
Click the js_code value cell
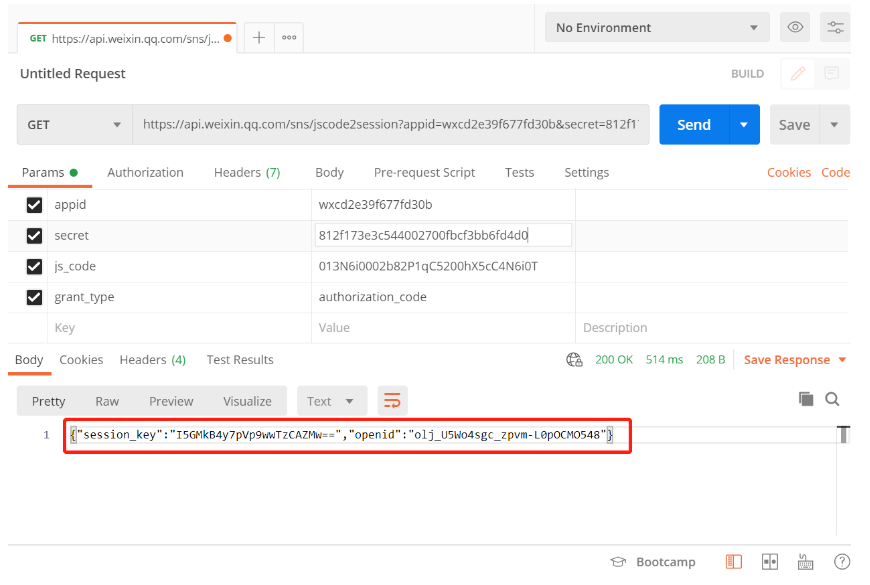click(443, 266)
